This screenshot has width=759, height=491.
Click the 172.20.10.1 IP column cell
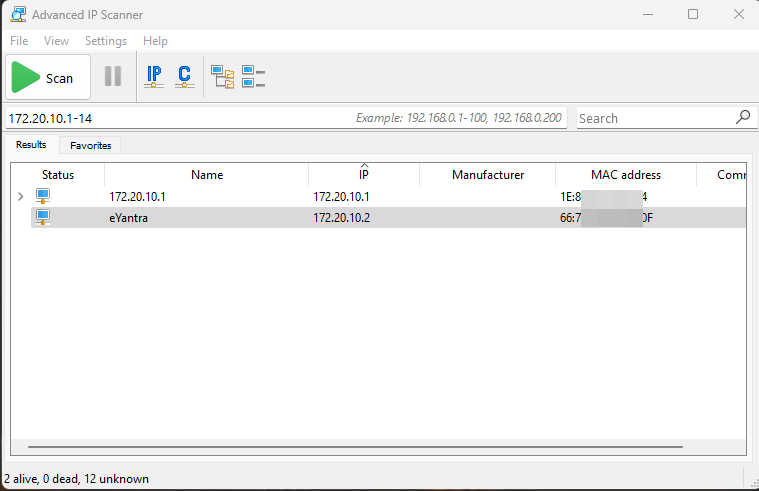341,197
